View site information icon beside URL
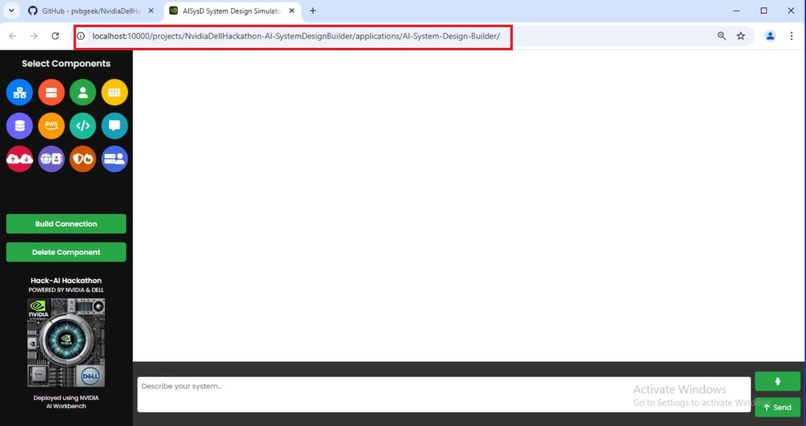The image size is (806, 426). (81, 36)
